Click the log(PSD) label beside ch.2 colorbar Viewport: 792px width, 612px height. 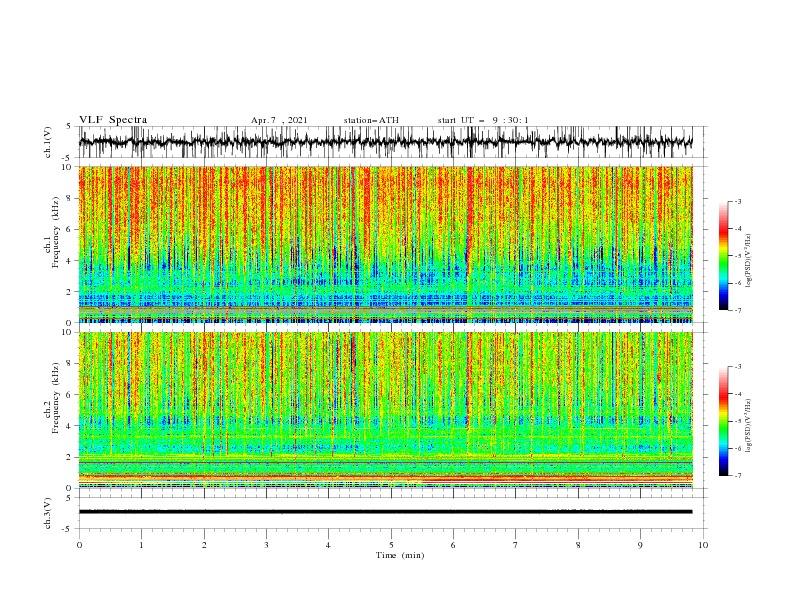(749, 426)
